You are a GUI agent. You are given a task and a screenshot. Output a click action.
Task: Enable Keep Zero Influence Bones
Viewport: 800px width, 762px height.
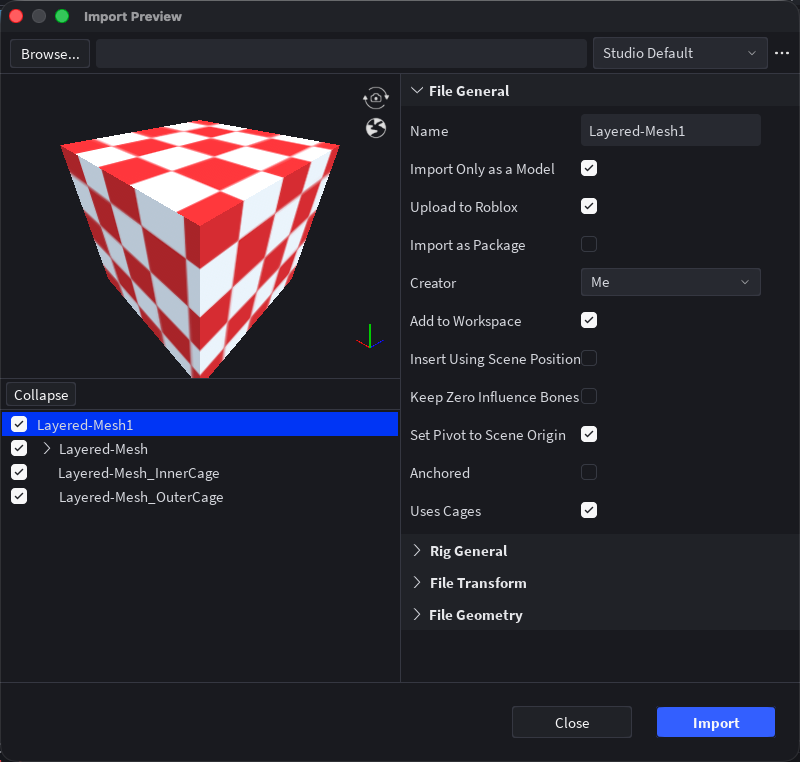coord(589,396)
